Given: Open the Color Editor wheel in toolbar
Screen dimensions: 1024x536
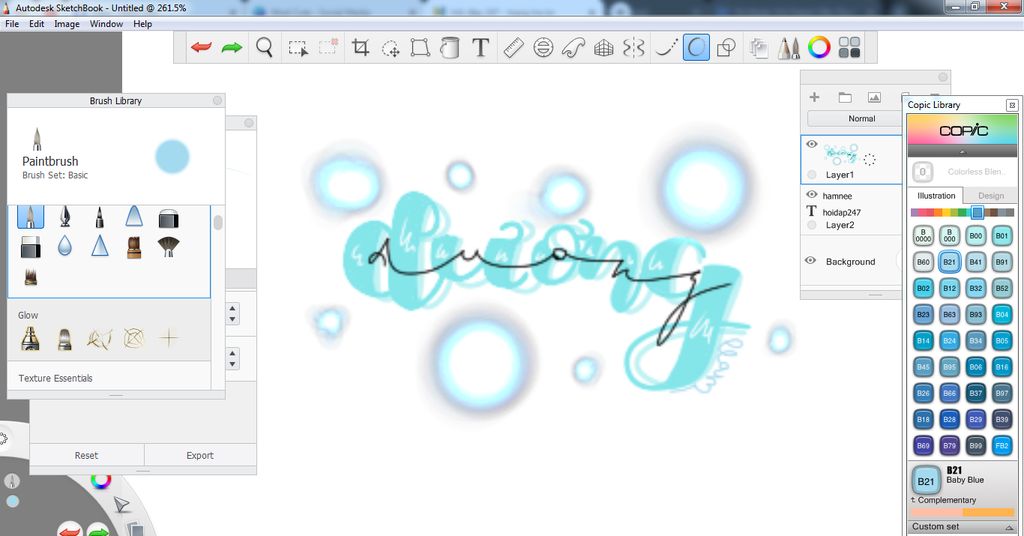Looking at the screenshot, I should pos(819,48).
